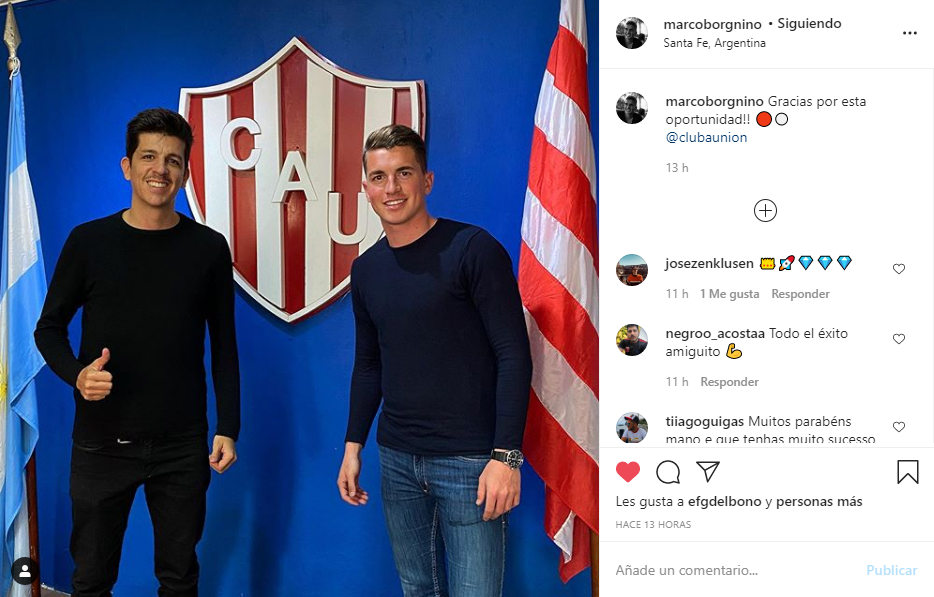
Task: Reply to josezenklusen's comment
Action: point(800,294)
